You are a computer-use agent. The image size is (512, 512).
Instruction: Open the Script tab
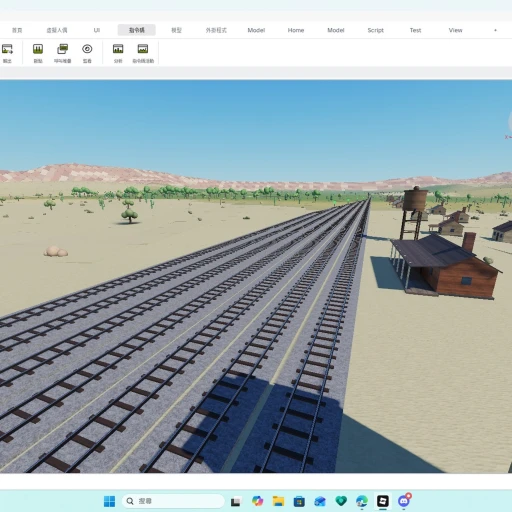pyautogui.click(x=375, y=30)
